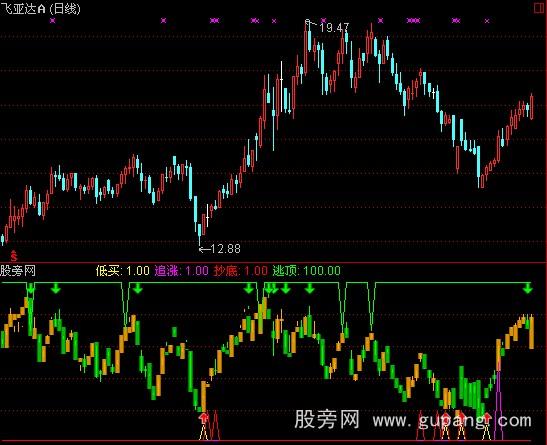Screen dimensions: 547x445
Task: Select the 股旁网 indicator name label
Action: [18, 271]
